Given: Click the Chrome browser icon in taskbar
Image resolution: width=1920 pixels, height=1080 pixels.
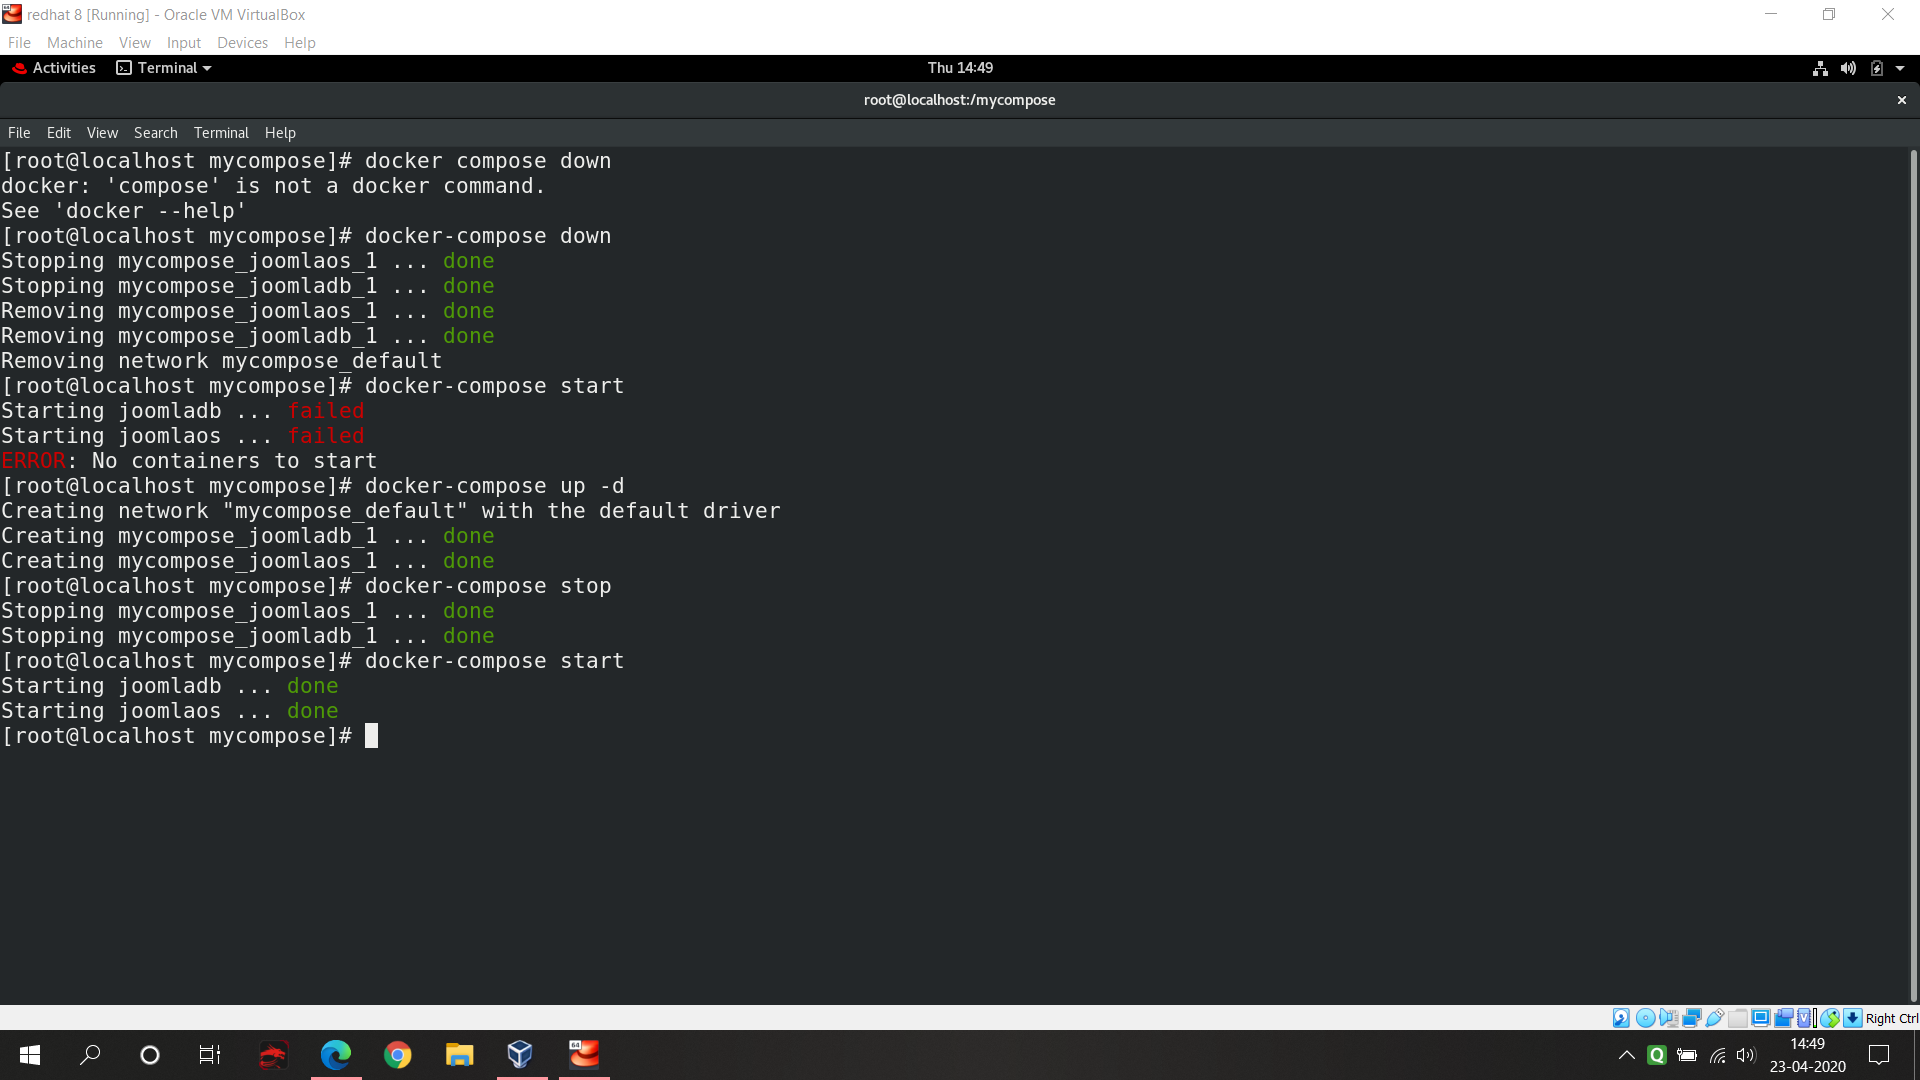Looking at the screenshot, I should point(397,1055).
